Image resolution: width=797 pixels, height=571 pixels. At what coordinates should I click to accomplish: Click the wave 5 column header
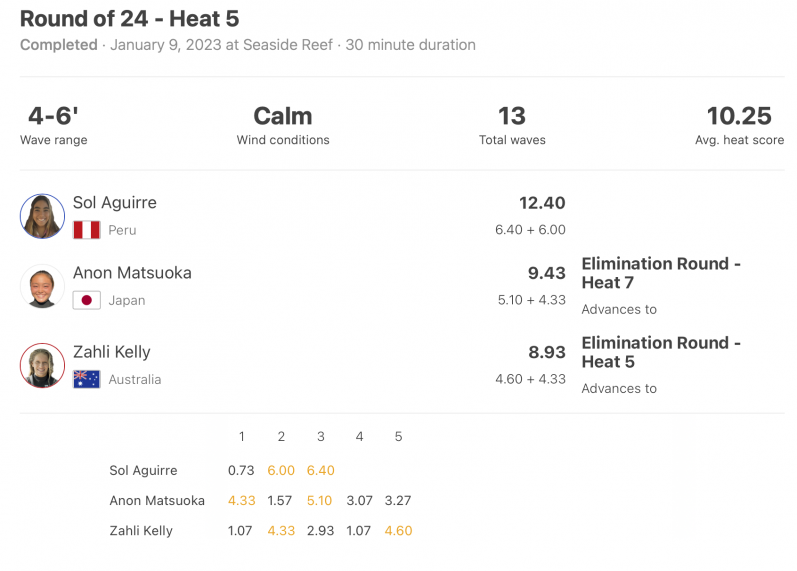click(x=398, y=436)
